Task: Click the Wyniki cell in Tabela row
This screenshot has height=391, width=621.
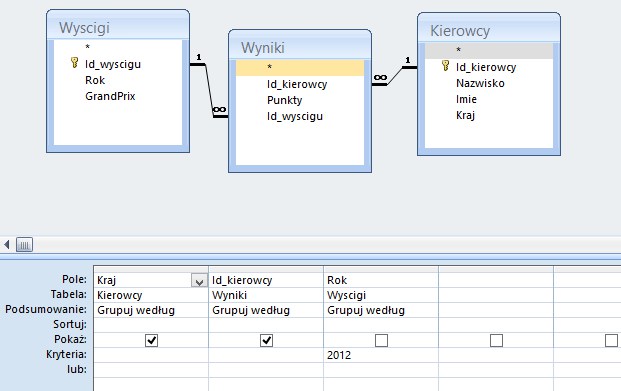Action: (266, 295)
